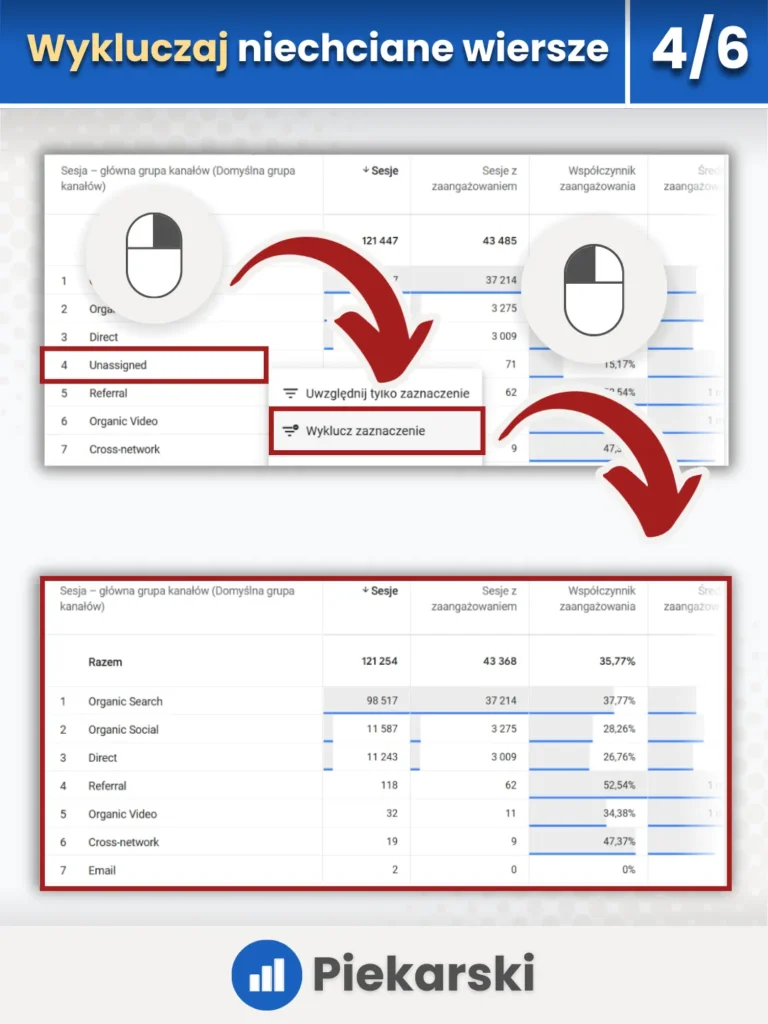Select Cross-network in the upper table

coord(124,449)
